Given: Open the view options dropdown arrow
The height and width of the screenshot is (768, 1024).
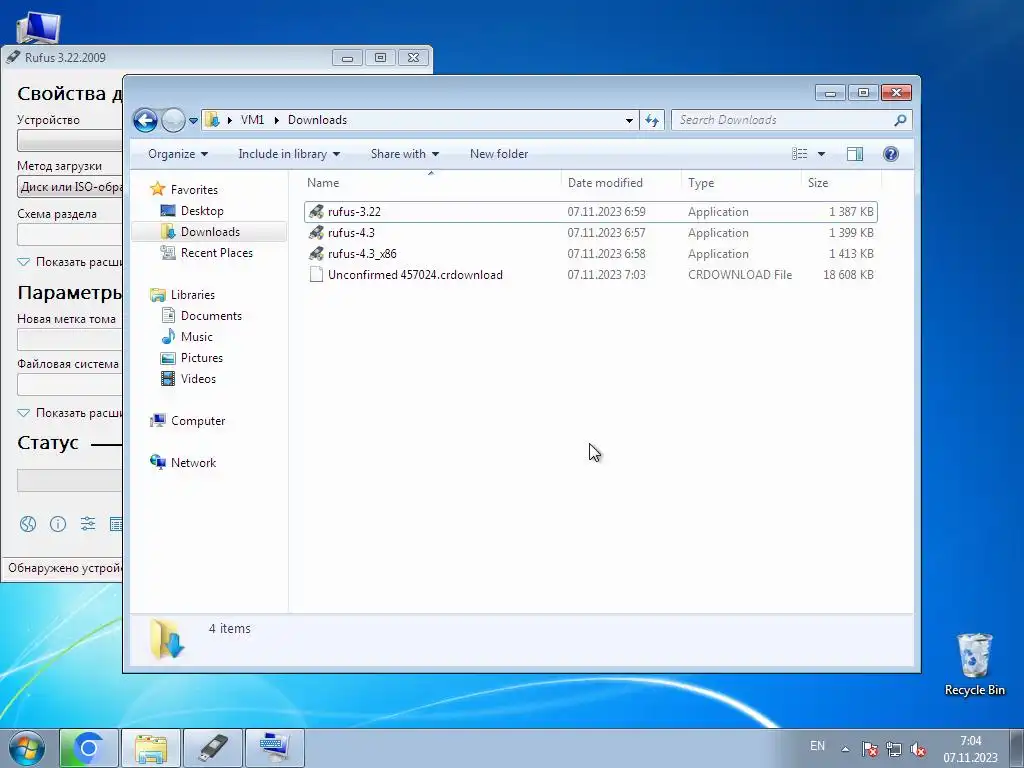Looking at the screenshot, I should click(x=822, y=154).
